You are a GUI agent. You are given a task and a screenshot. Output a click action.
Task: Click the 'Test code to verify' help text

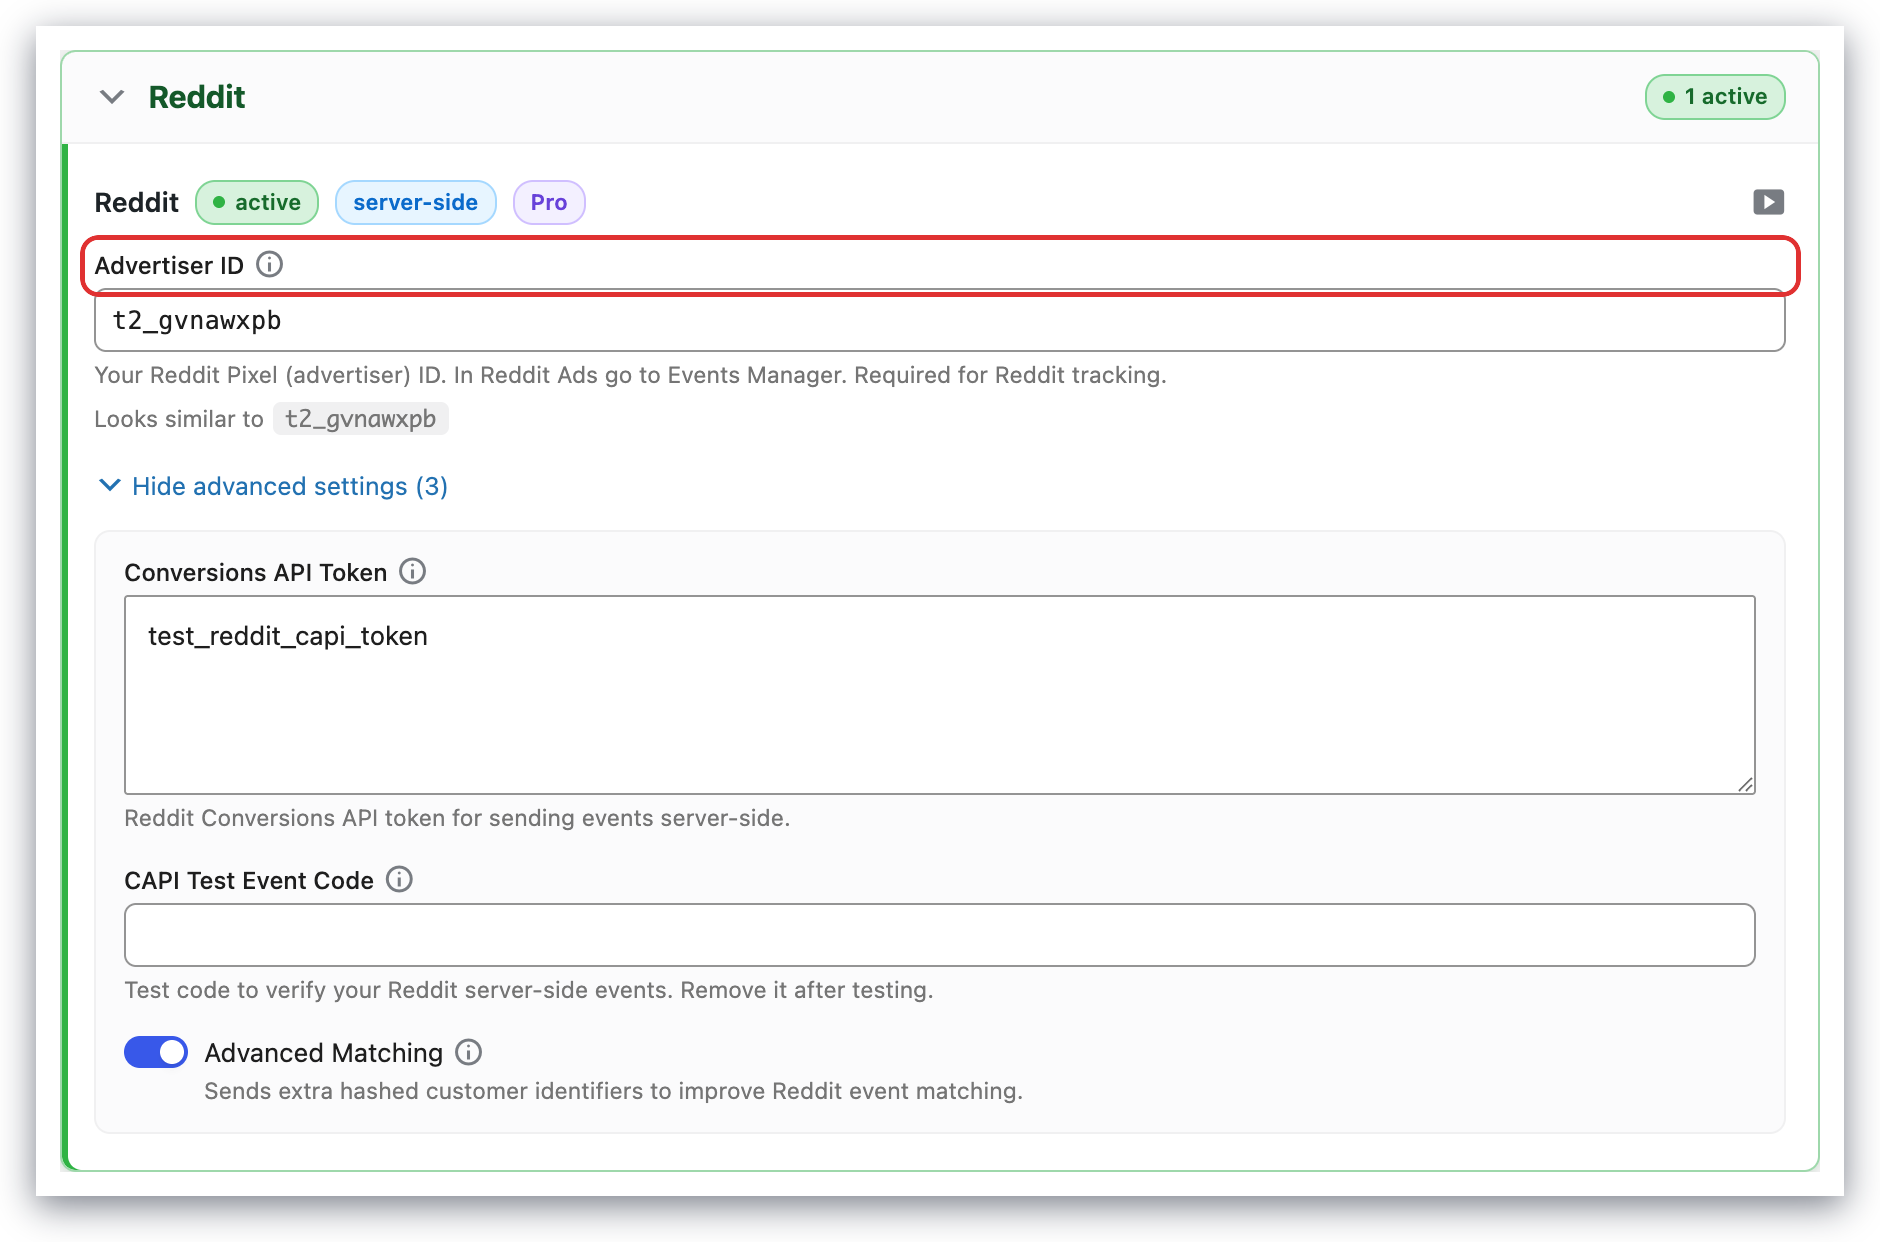point(529,990)
